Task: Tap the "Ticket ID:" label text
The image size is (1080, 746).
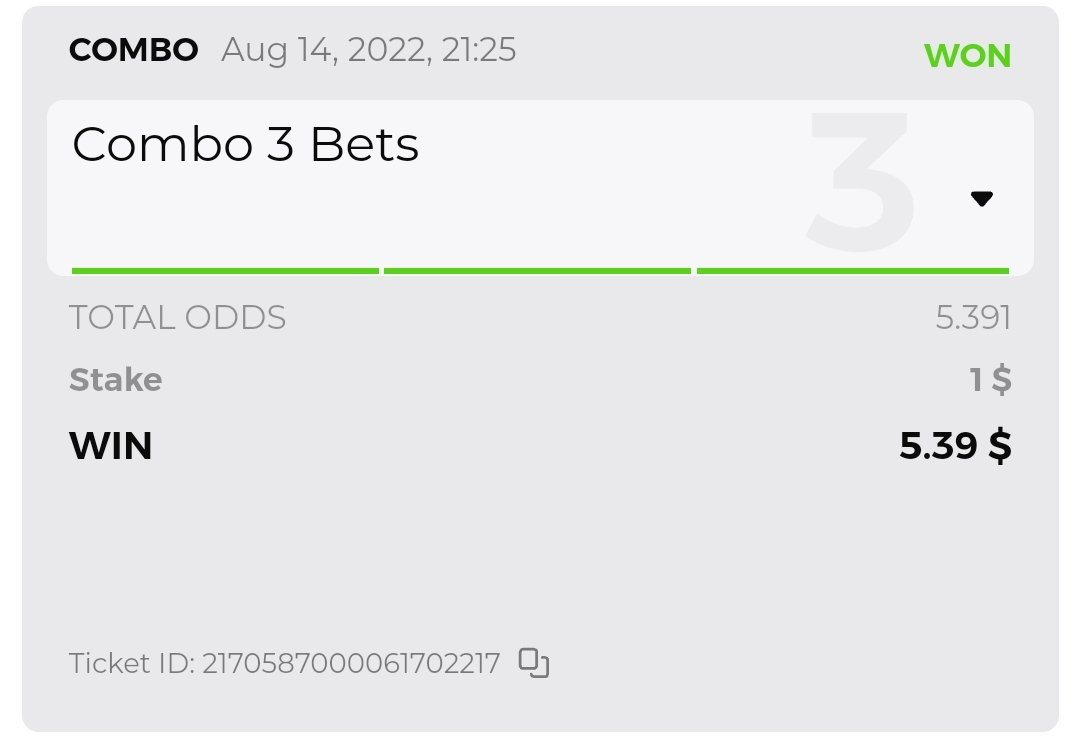Action: (132, 663)
